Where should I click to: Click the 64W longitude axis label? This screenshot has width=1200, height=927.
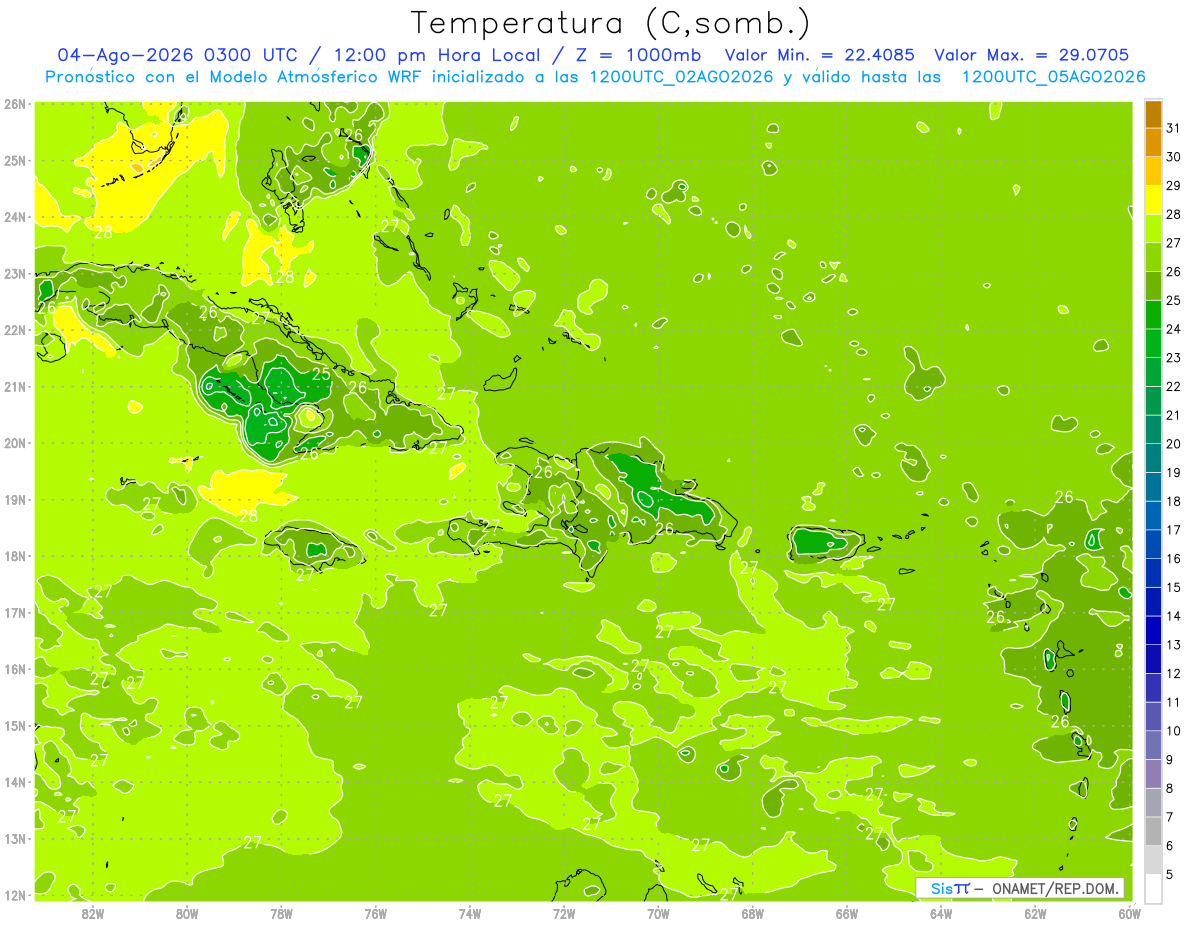point(941,913)
